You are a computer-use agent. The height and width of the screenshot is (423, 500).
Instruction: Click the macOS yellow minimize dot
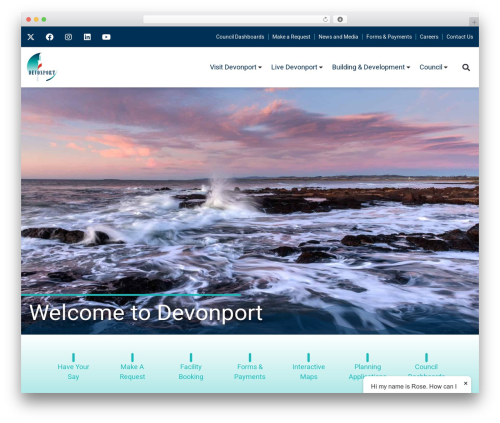tap(36, 20)
